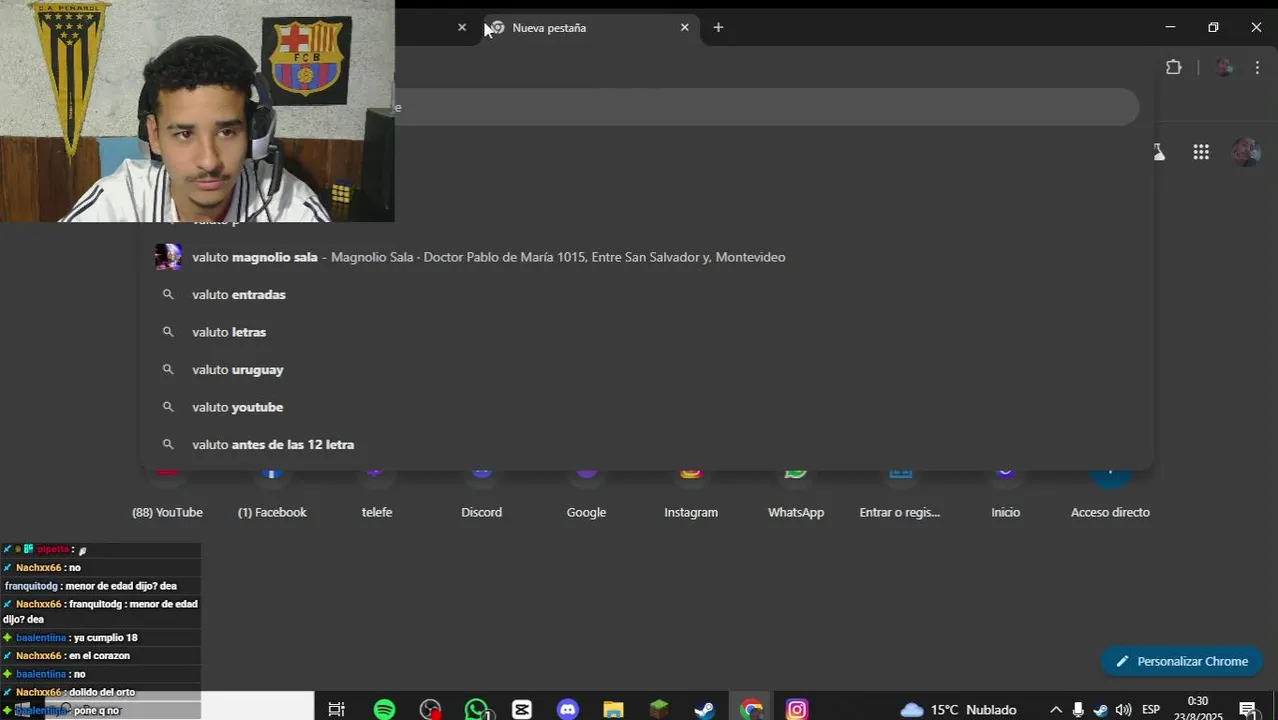1278x720 pixels.
Task: Click the ESP language indicator
Action: [x=1151, y=710]
